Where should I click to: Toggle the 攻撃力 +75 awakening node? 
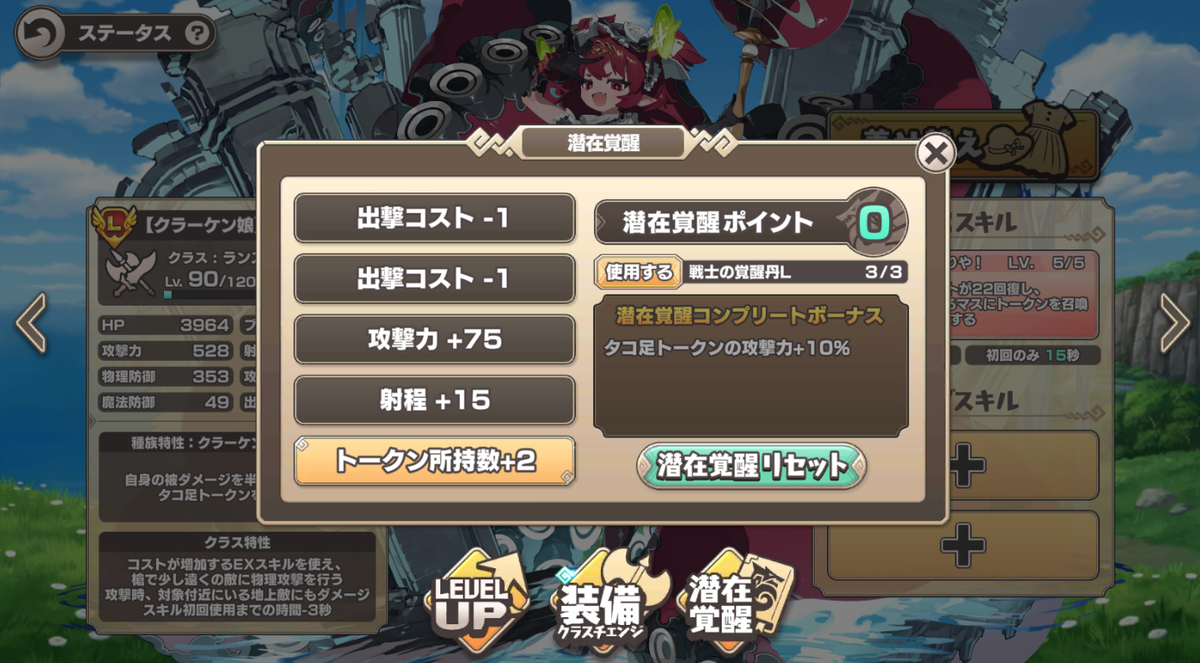[434, 340]
